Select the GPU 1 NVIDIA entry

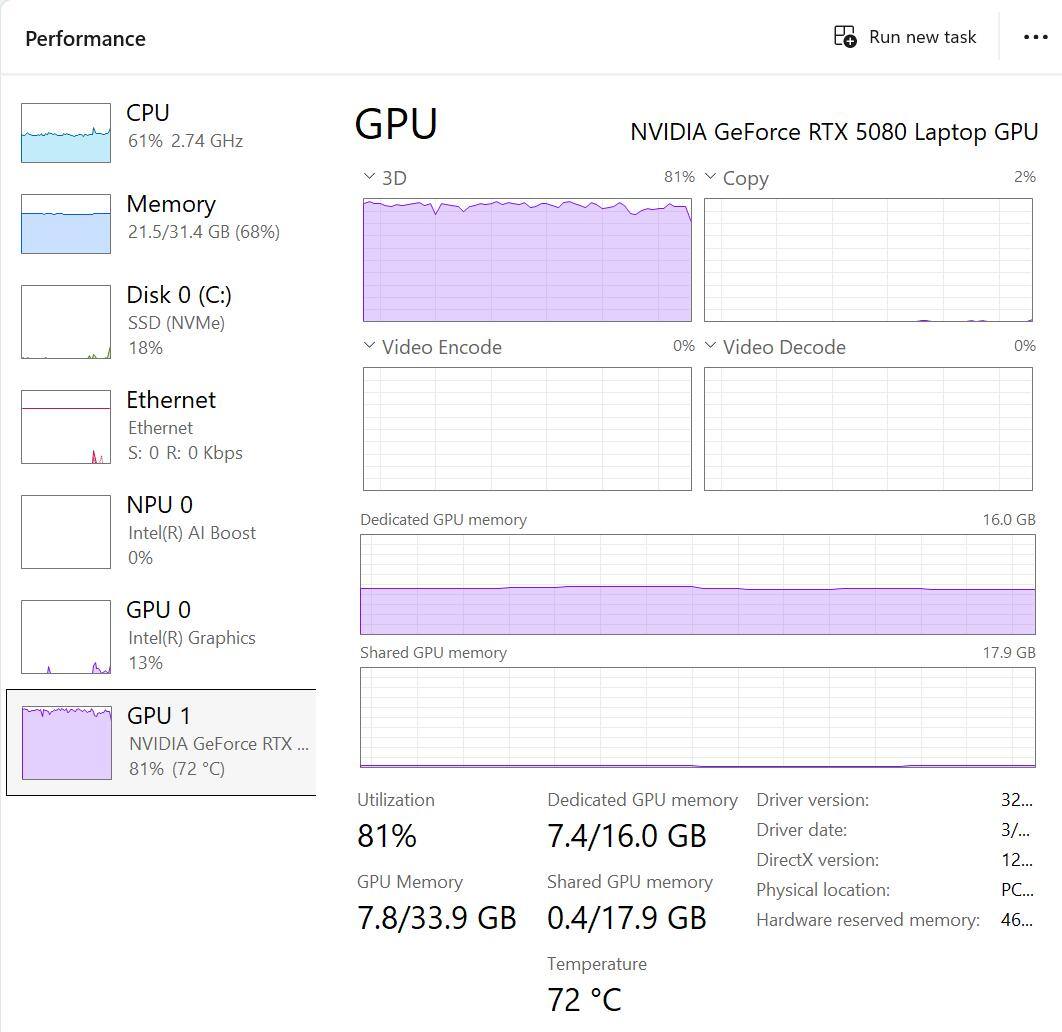[x=160, y=741]
